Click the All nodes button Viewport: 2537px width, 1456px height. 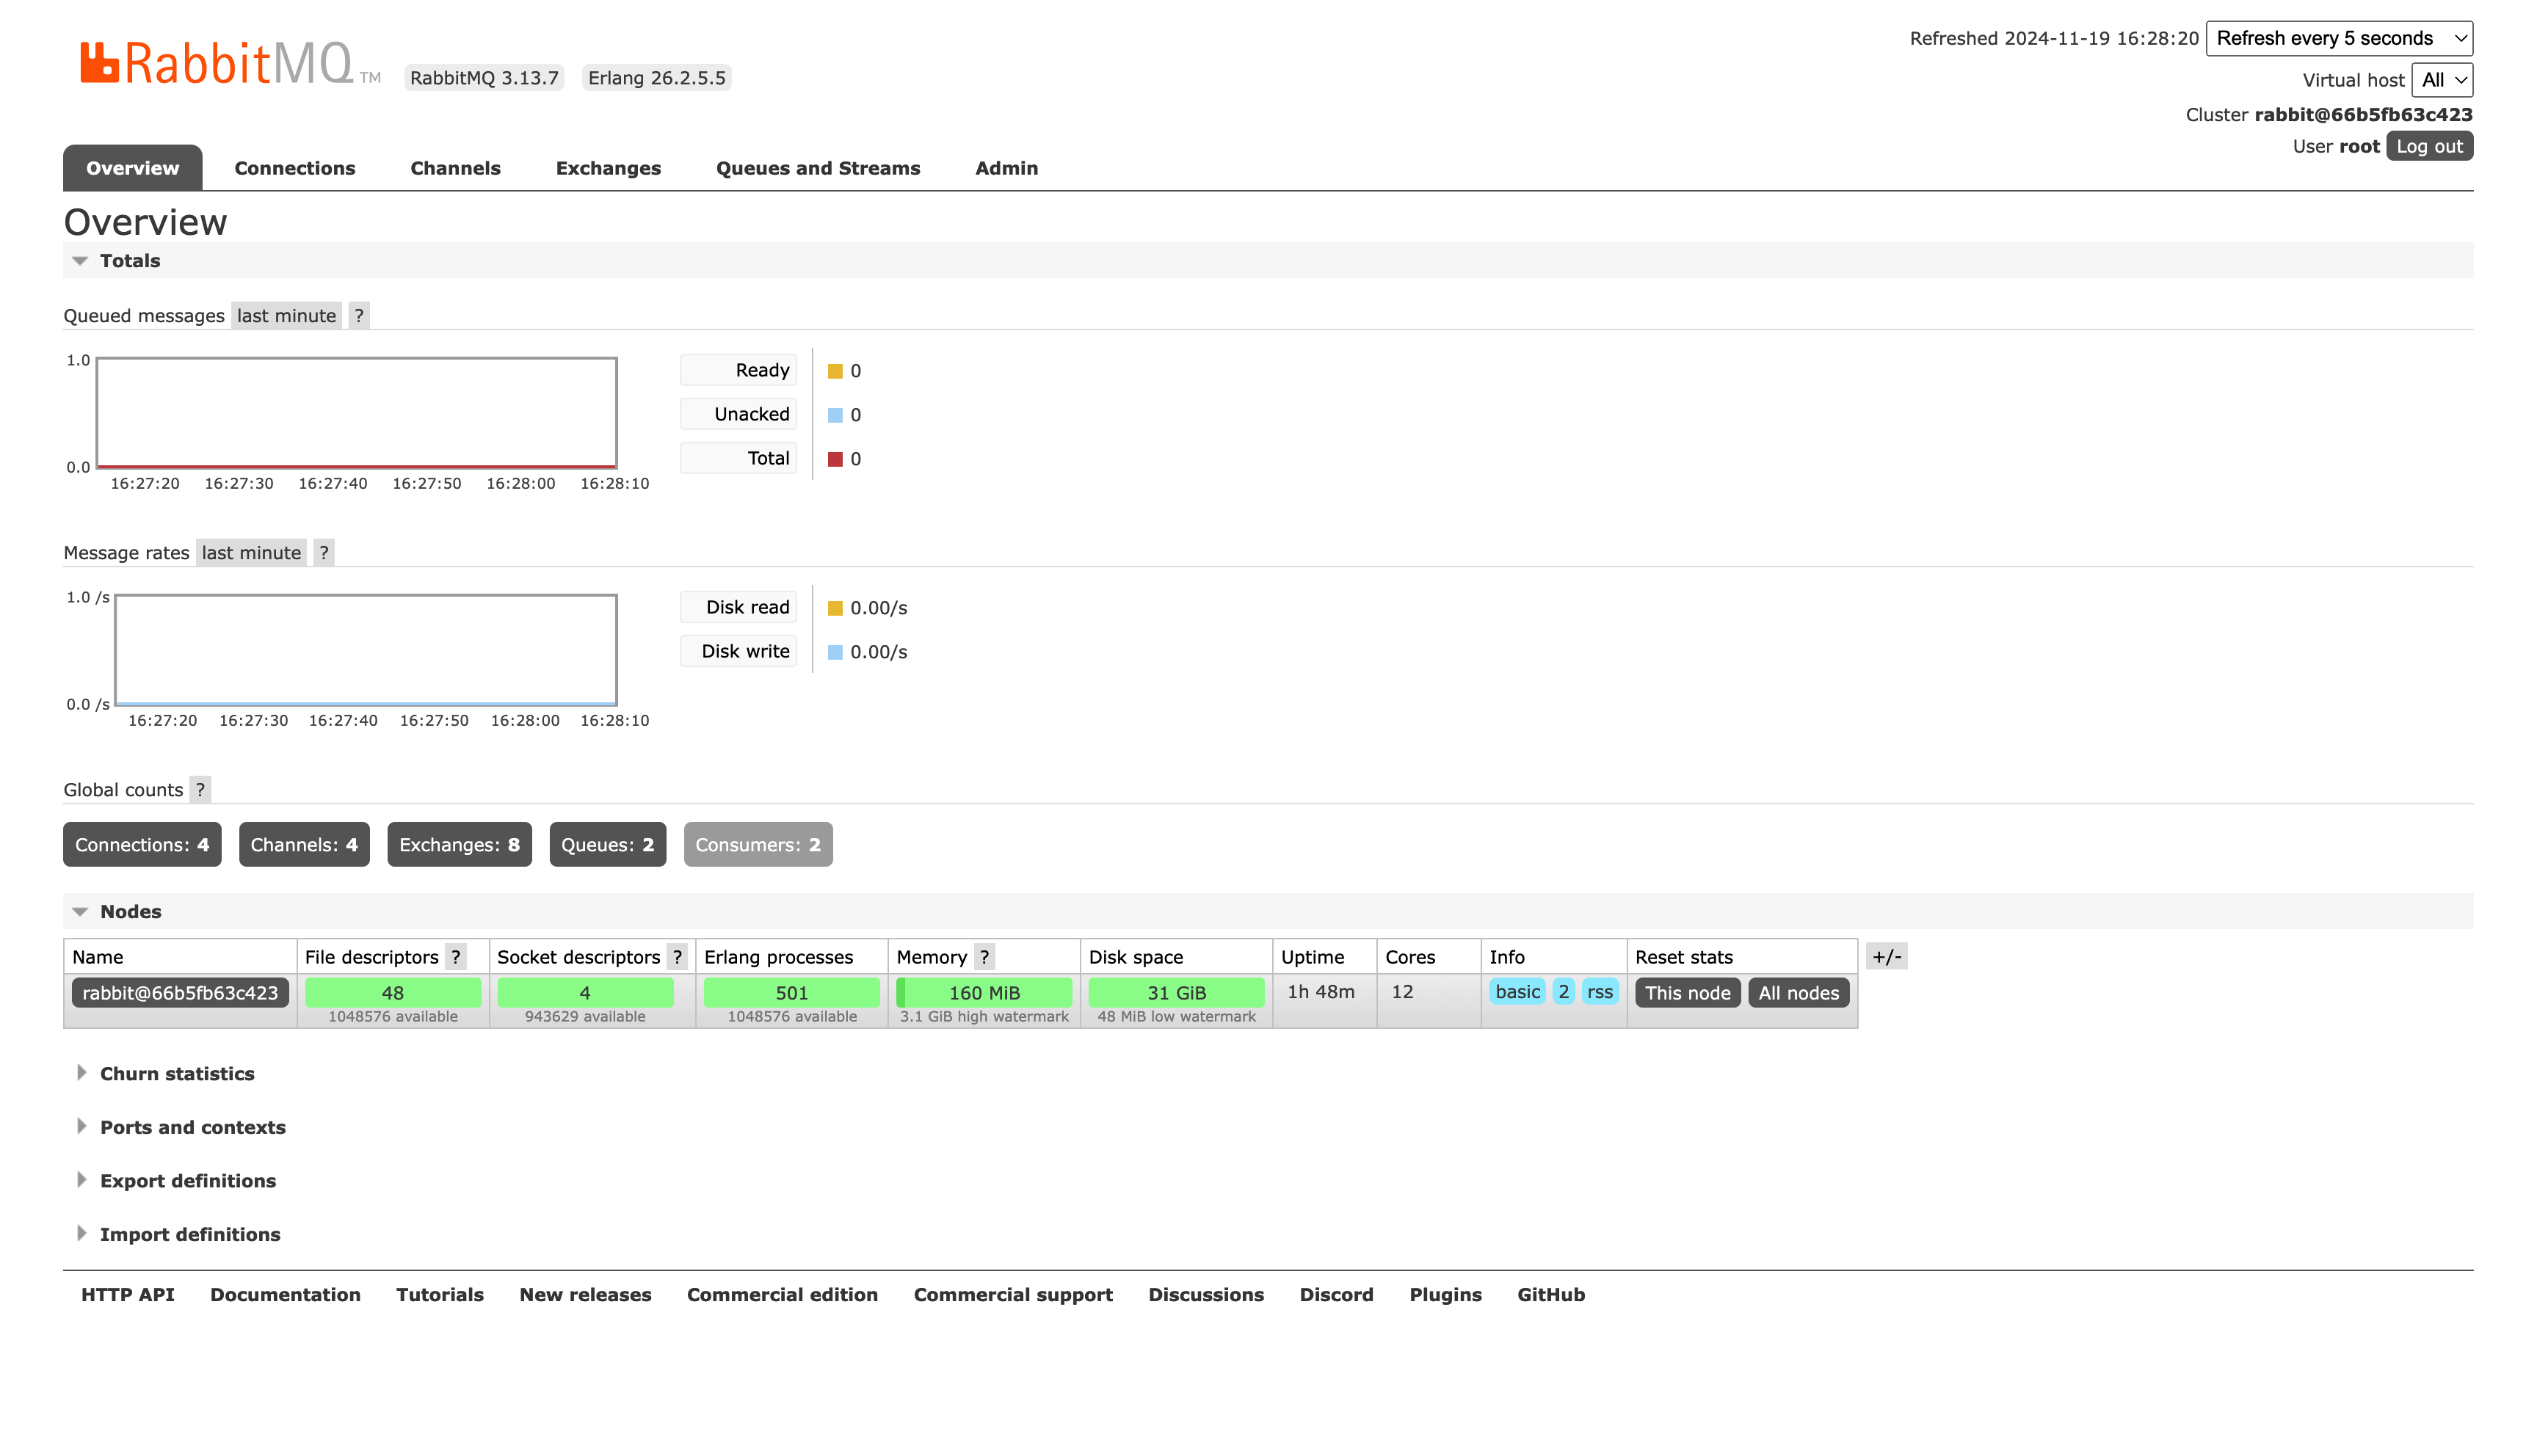(x=1799, y=993)
